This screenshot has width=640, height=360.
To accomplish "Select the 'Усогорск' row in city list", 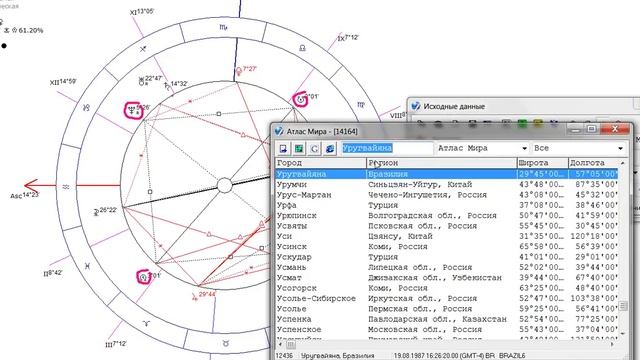I will point(447,288).
